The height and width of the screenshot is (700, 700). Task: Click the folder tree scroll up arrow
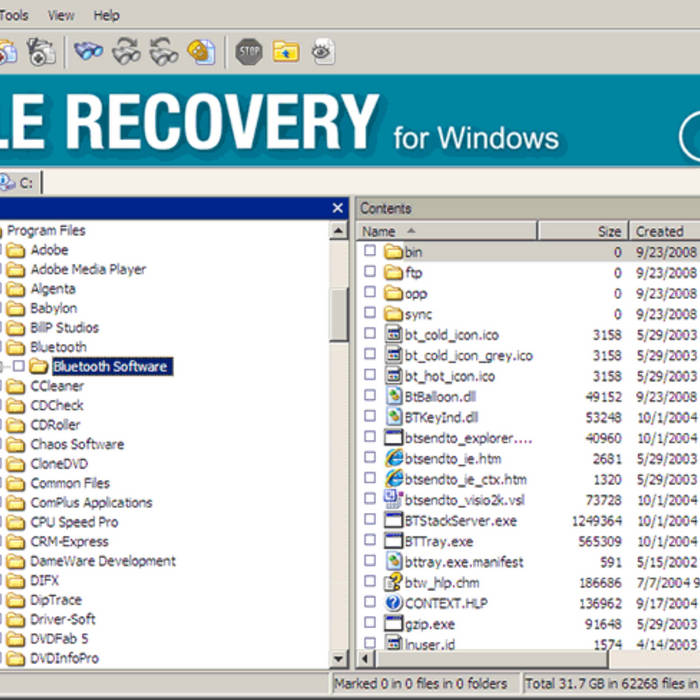(339, 231)
